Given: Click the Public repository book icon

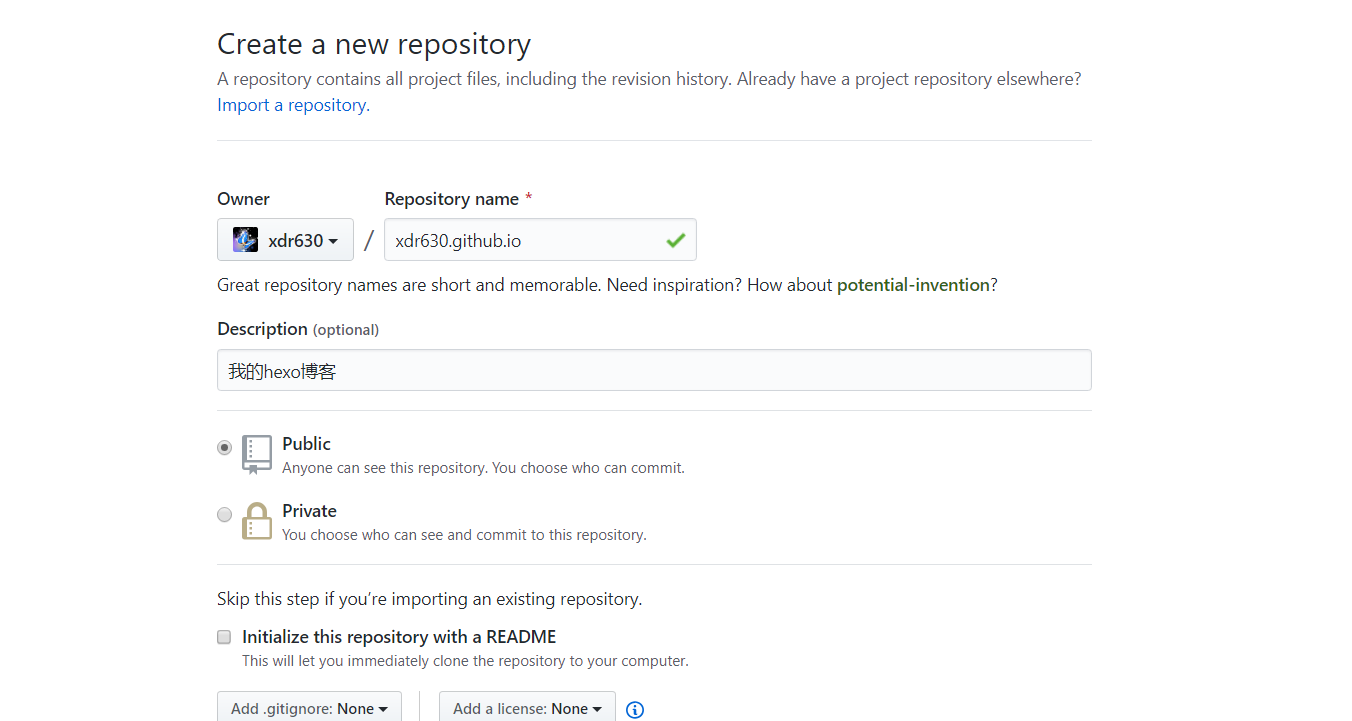Looking at the screenshot, I should point(257,454).
